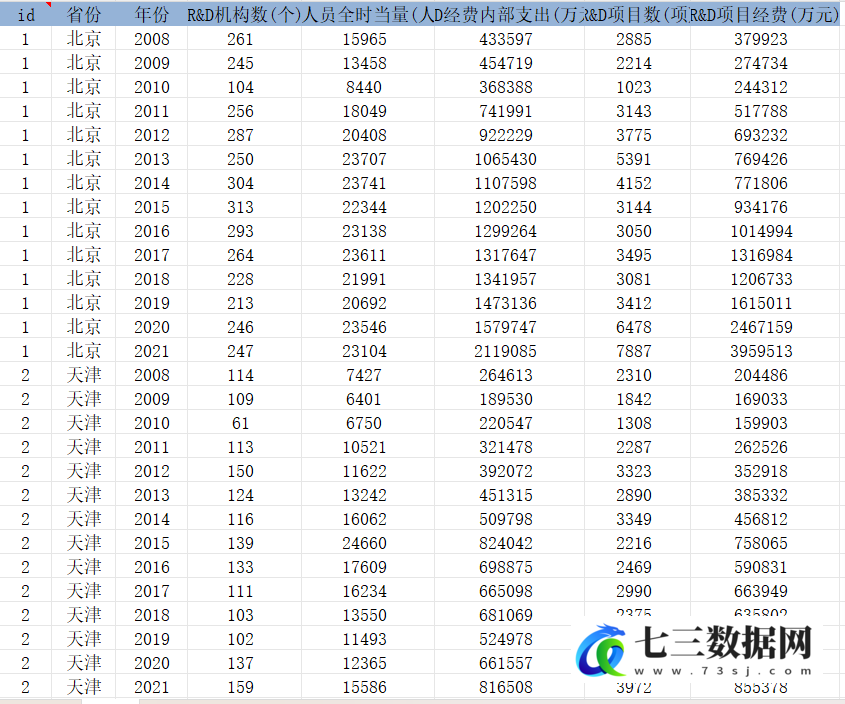
Task: Click the cell showing 663949
Action: coord(765,591)
